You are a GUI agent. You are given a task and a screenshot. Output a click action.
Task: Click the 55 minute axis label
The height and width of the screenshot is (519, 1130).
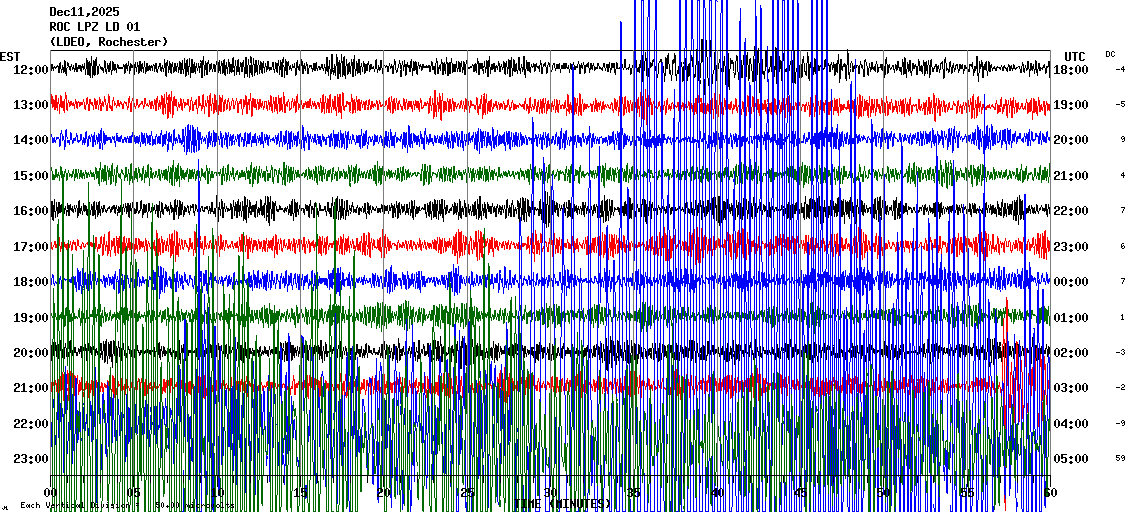point(967,493)
